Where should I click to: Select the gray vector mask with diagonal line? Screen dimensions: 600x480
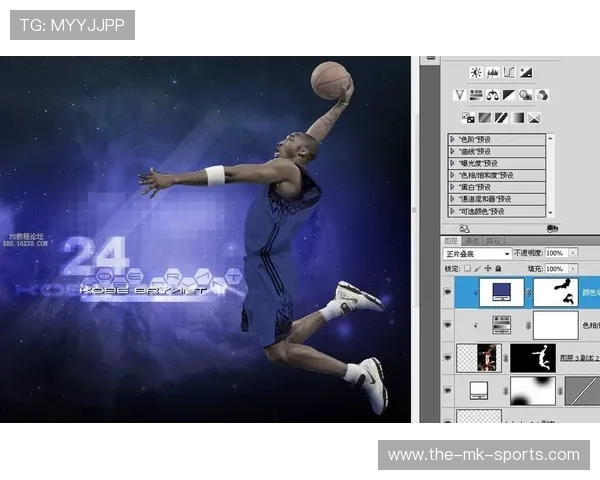[582, 391]
